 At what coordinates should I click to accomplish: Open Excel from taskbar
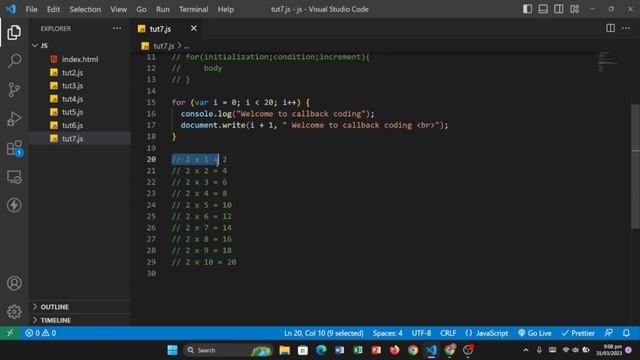pos(358,350)
